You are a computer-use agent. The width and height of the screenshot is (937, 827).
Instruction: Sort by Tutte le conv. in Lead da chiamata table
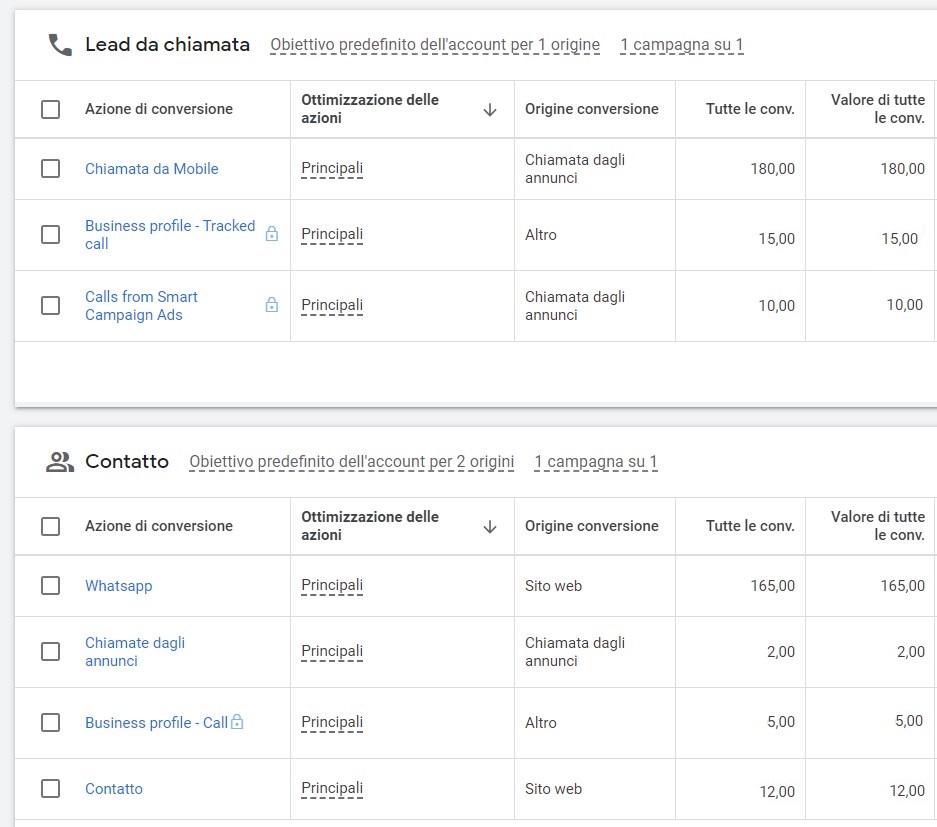(x=750, y=109)
